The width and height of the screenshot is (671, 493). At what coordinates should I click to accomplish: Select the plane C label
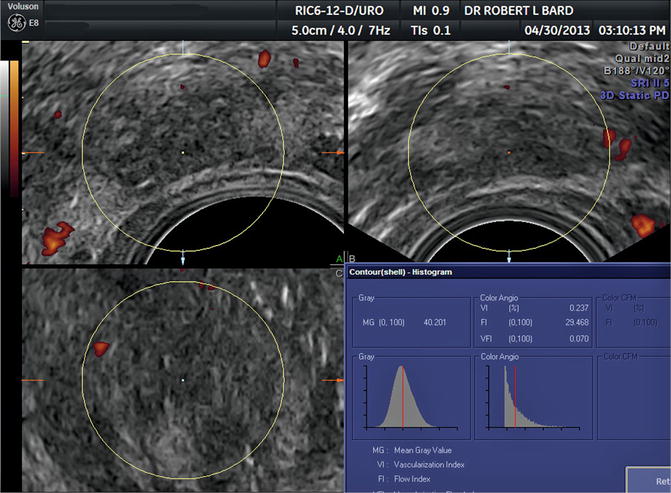point(340,271)
